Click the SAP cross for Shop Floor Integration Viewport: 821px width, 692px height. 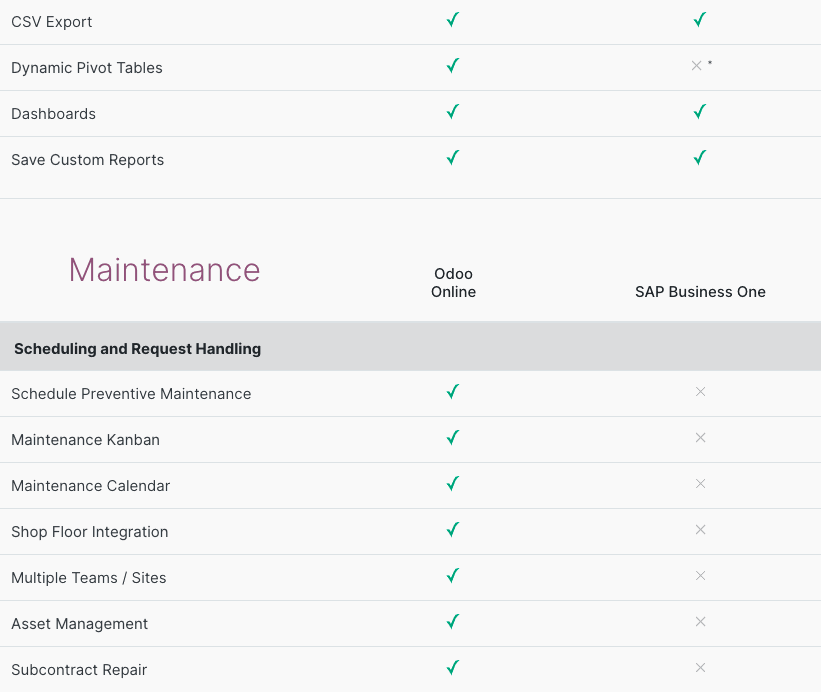pyautogui.click(x=700, y=530)
